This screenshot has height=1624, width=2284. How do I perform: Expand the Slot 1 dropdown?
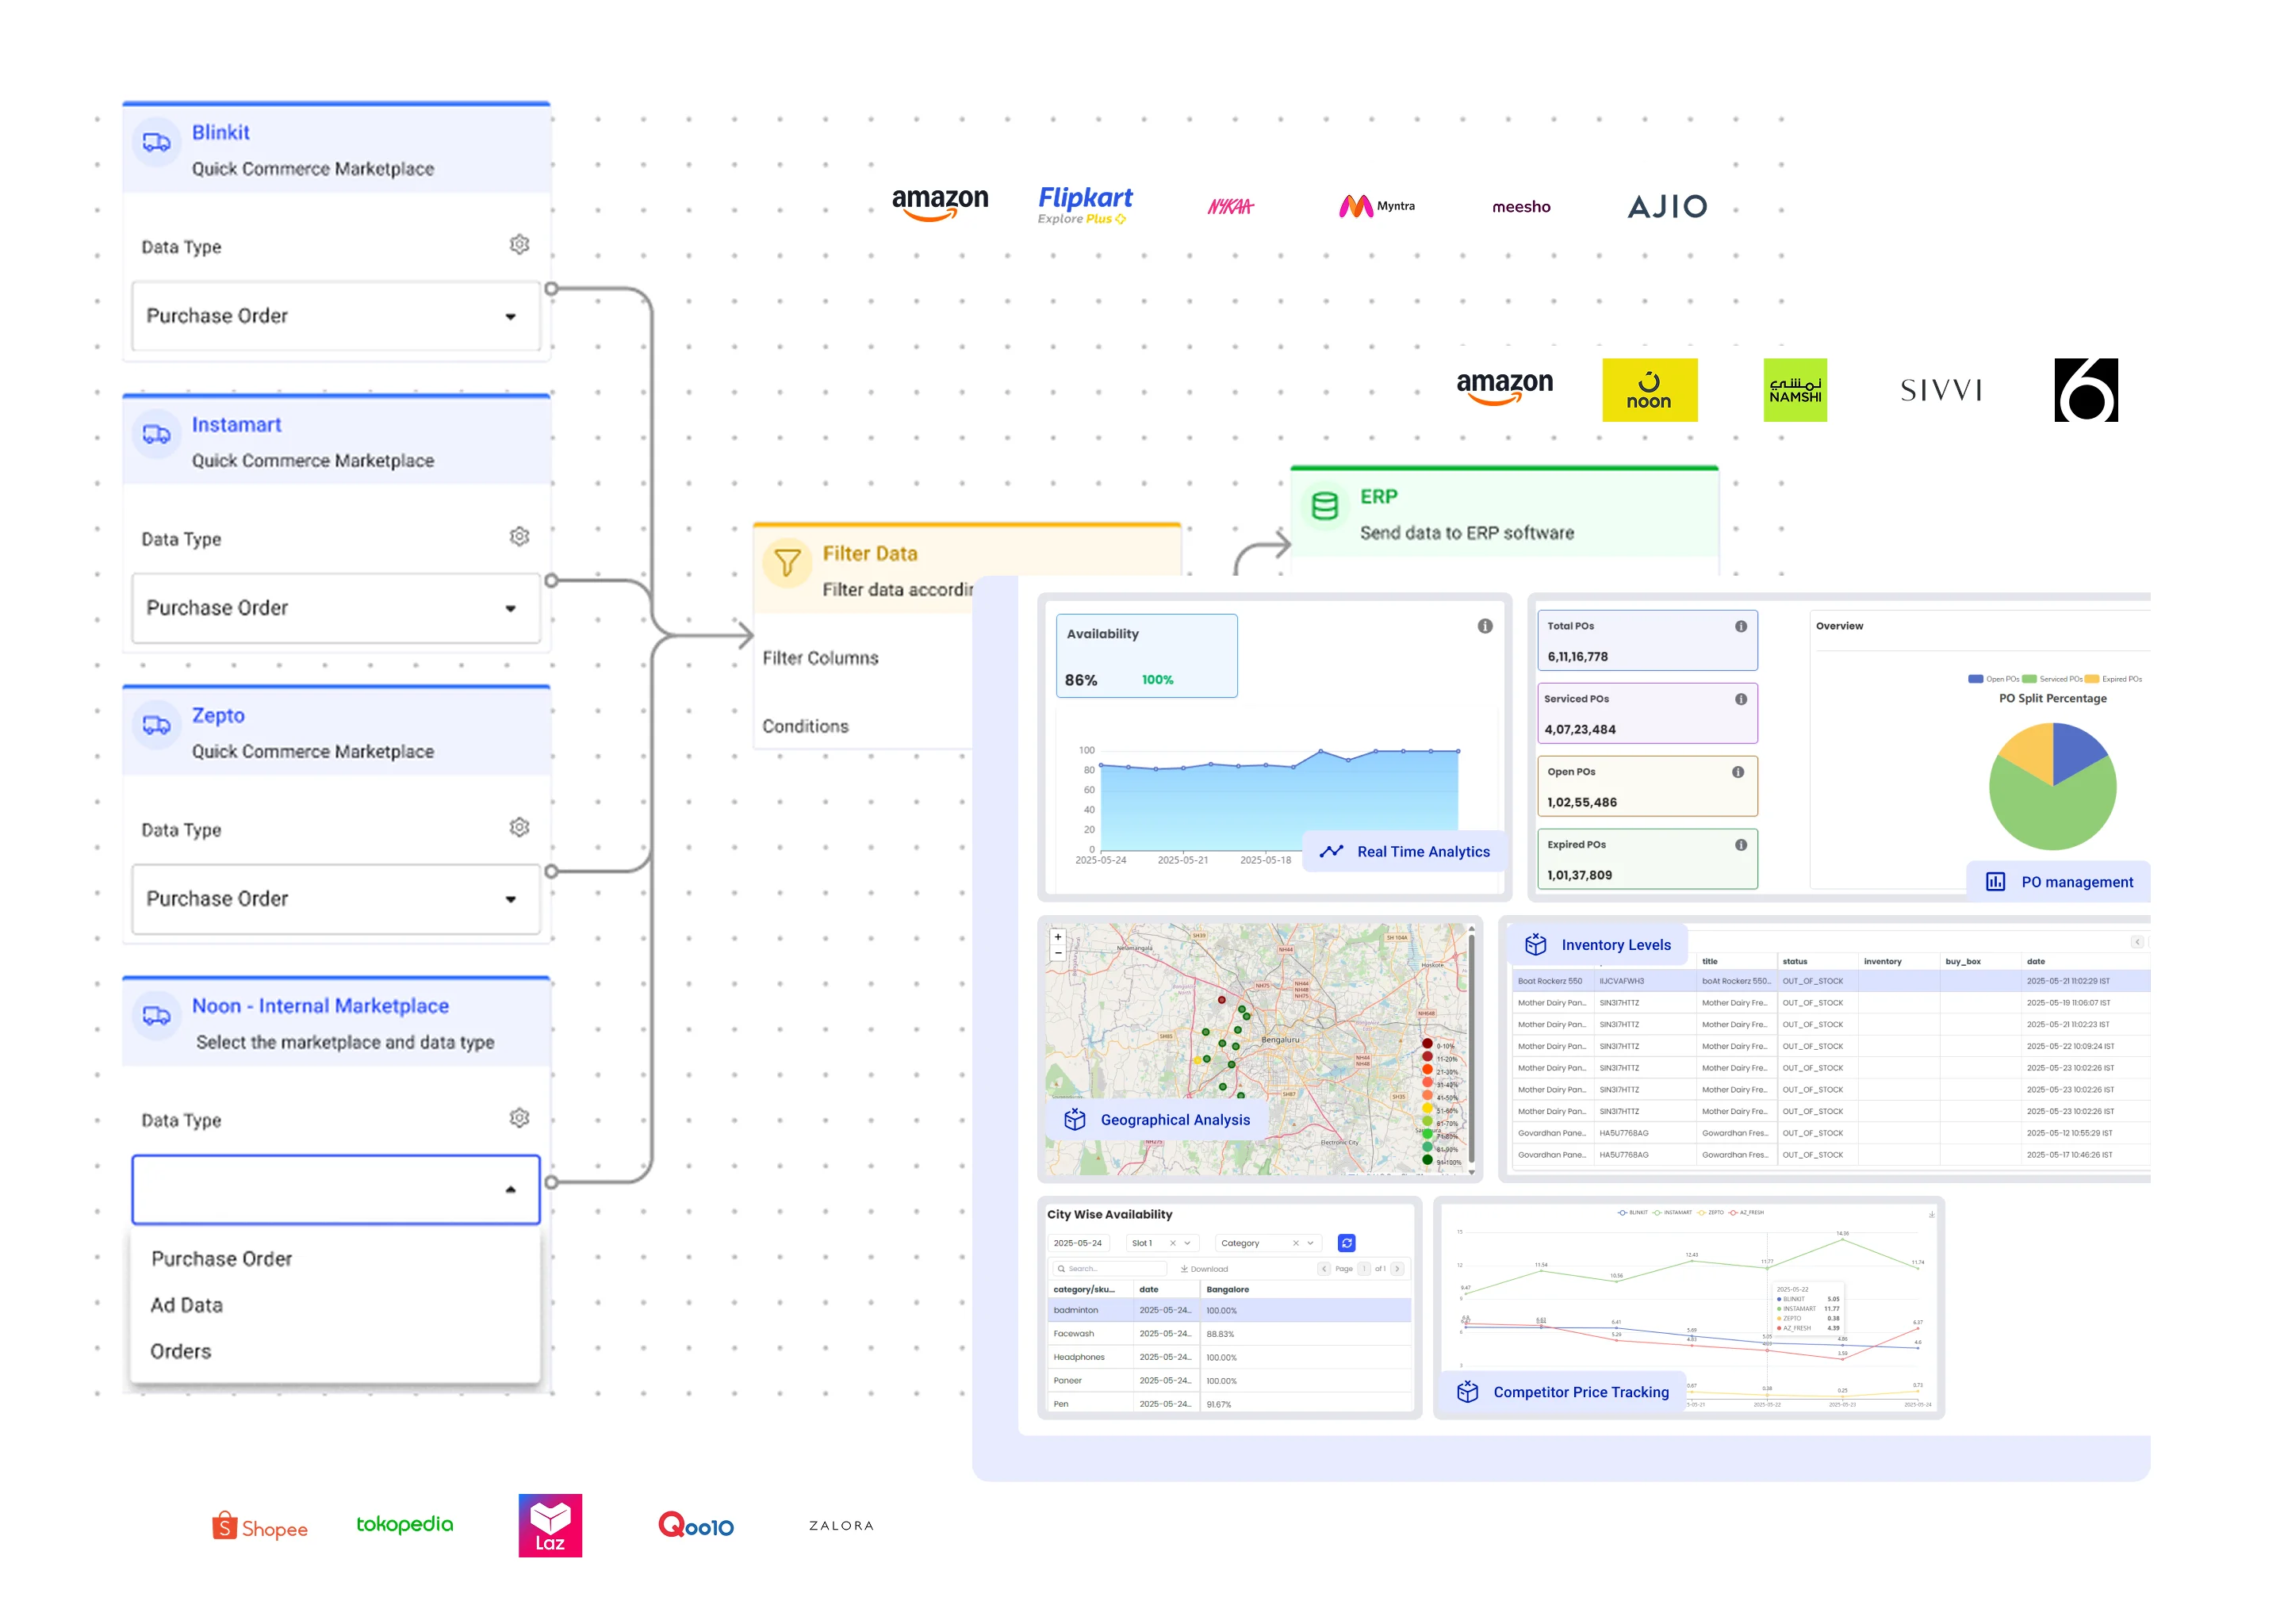pos(1187,1243)
